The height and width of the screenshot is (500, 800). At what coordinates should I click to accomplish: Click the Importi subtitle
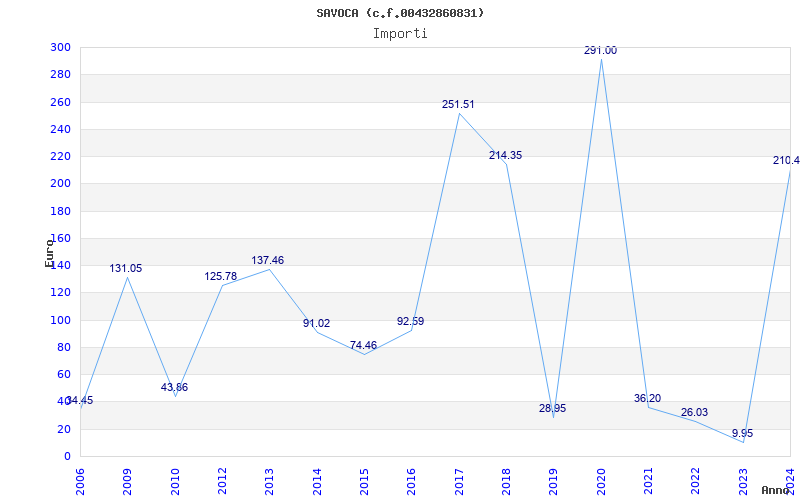coord(400,34)
